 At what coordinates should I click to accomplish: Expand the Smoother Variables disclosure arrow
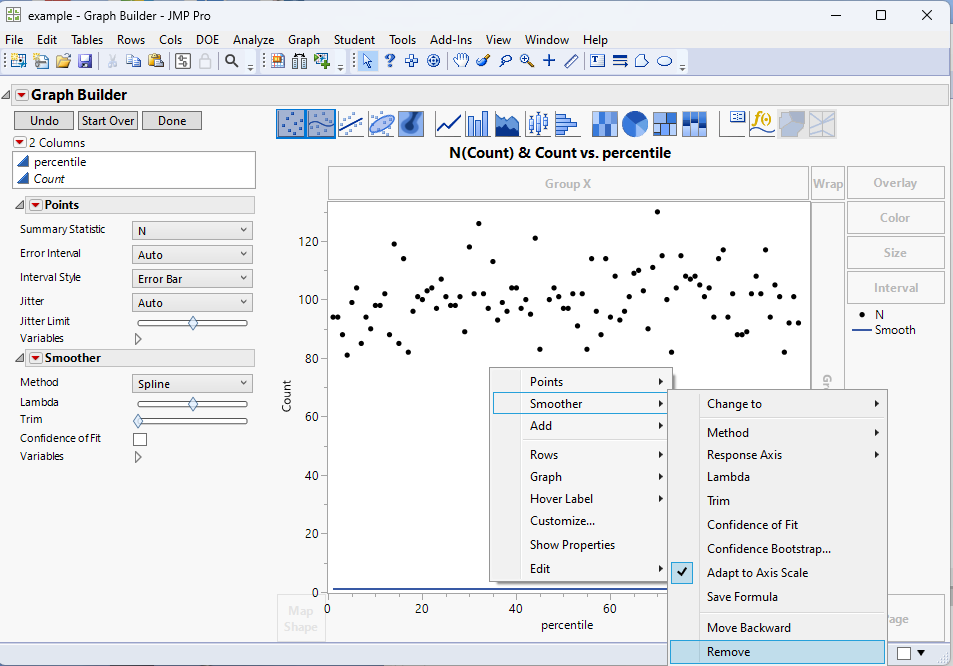click(137, 456)
